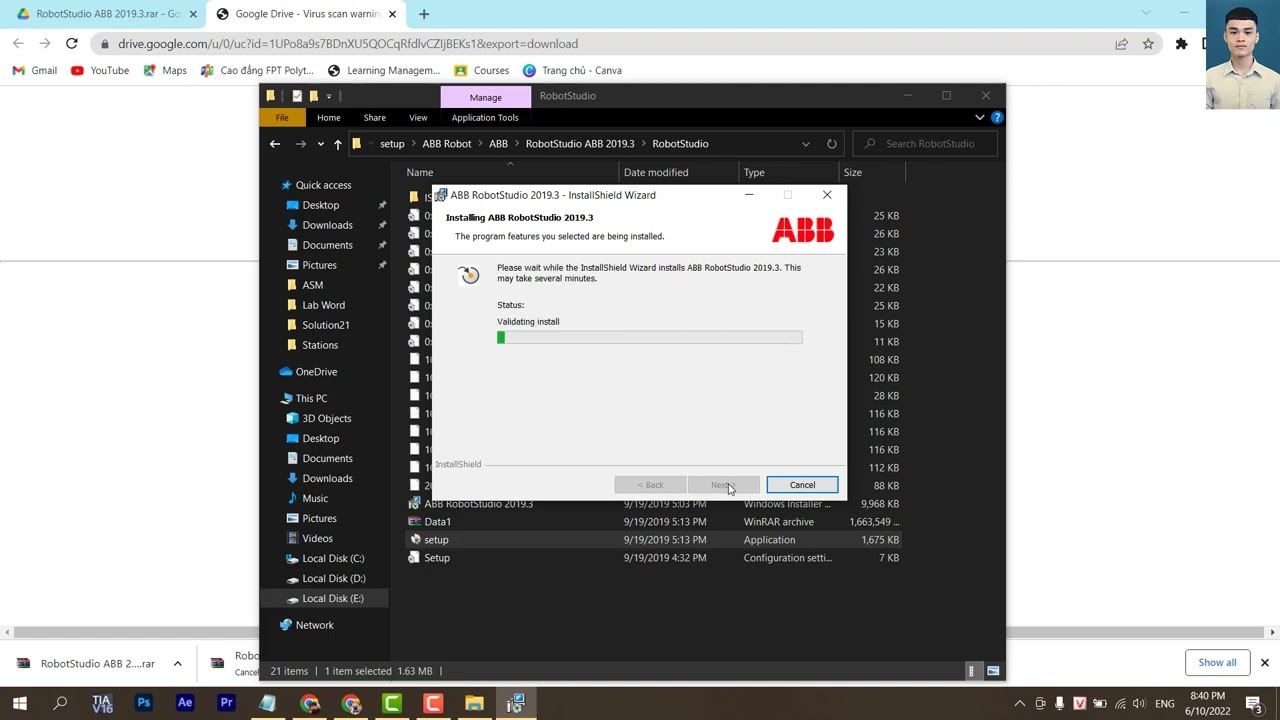This screenshot has height=720, width=1280.
Task: Click the browser reload icon
Action: coord(72,44)
